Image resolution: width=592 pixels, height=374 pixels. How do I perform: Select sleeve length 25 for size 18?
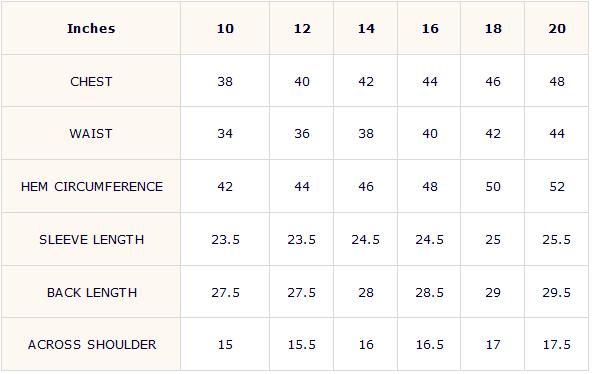[x=493, y=240]
